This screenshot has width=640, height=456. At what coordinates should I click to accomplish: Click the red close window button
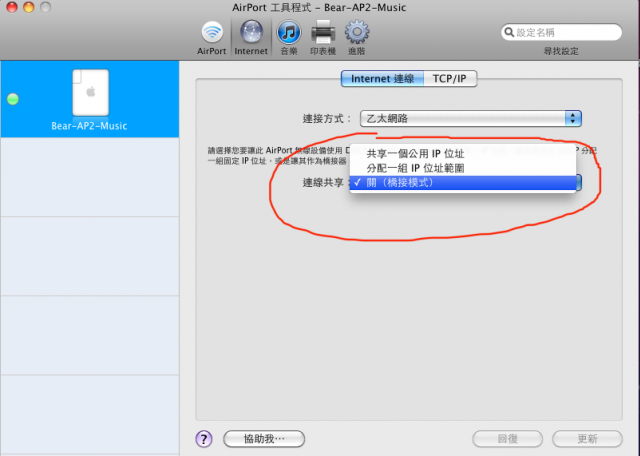point(12,7)
